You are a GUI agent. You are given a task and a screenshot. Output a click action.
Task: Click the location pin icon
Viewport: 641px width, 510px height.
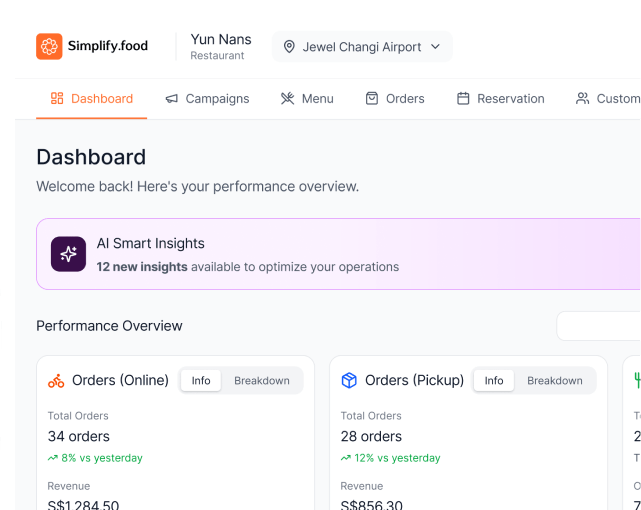coord(289,47)
